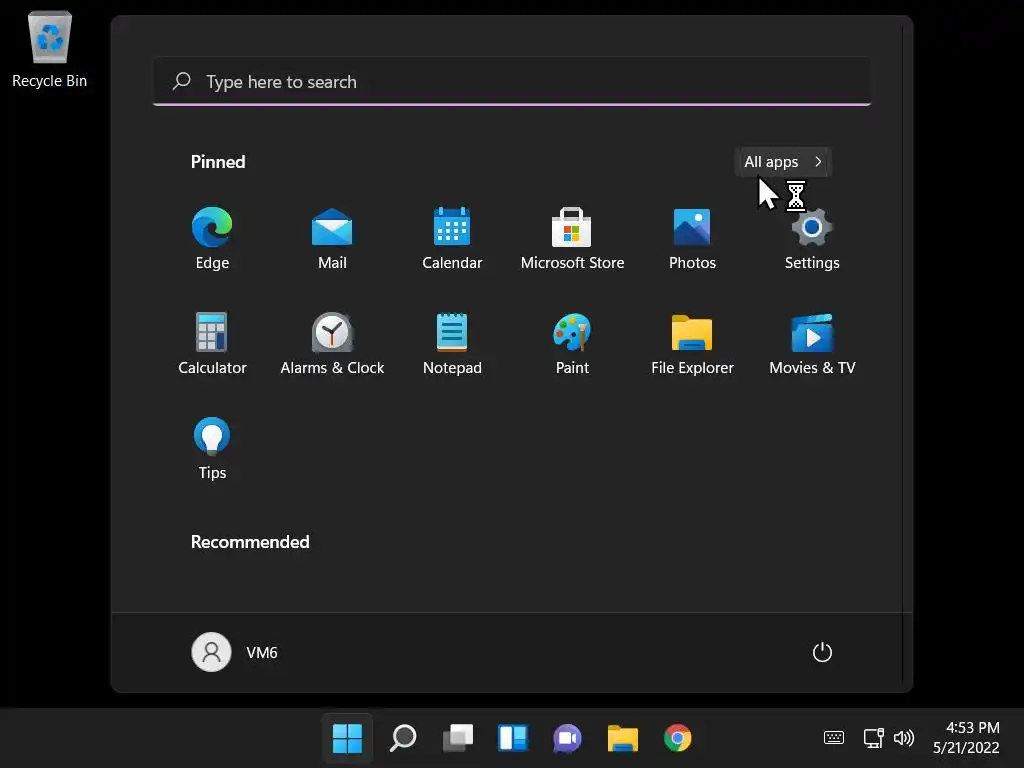
Task: Click the Type here to search field
Action: pyautogui.click(x=512, y=82)
